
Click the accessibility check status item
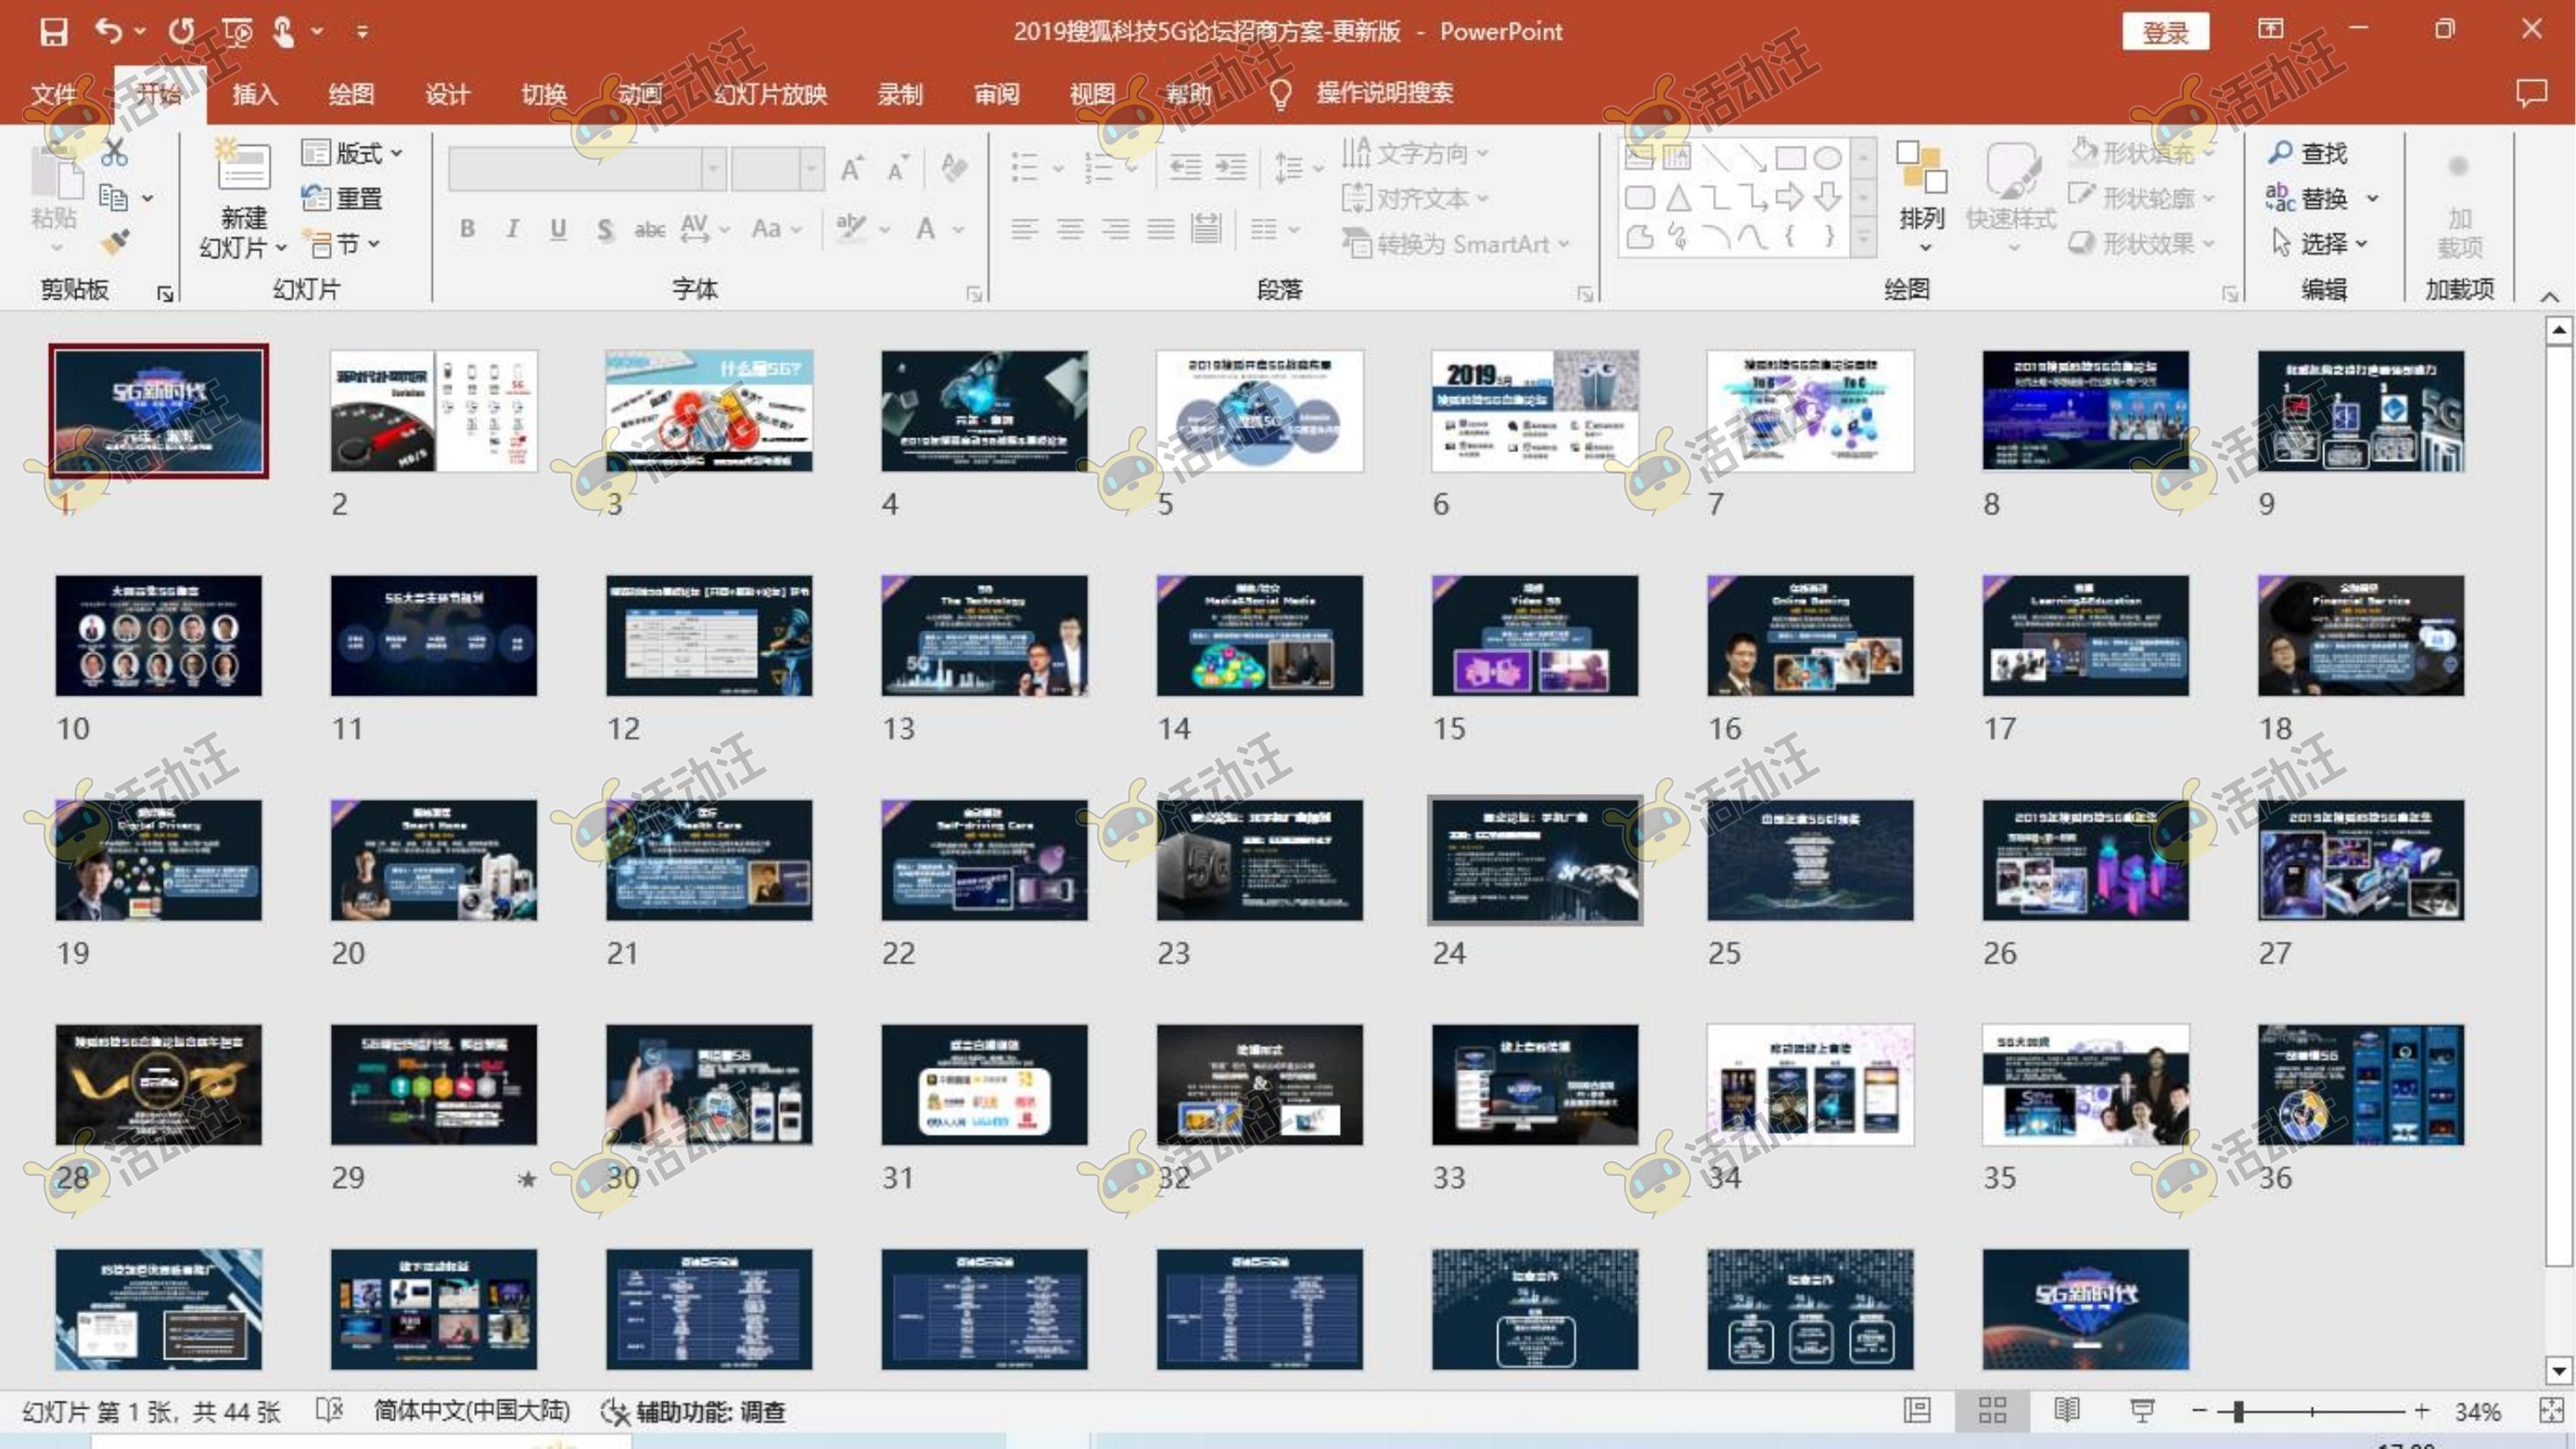click(x=693, y=1412)
